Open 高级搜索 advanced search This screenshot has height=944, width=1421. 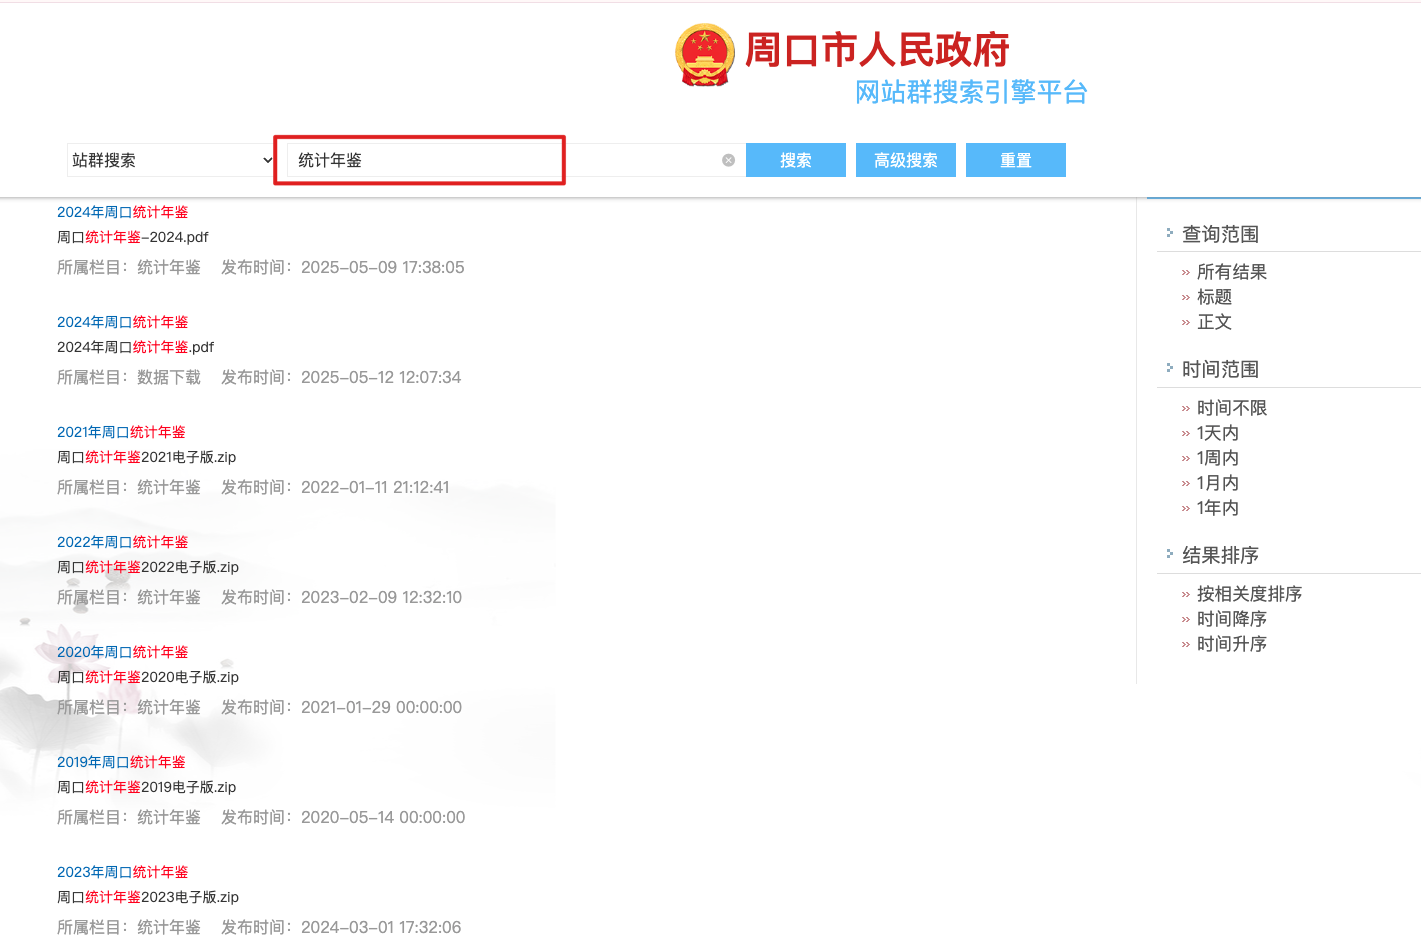(x=905, y=160)
